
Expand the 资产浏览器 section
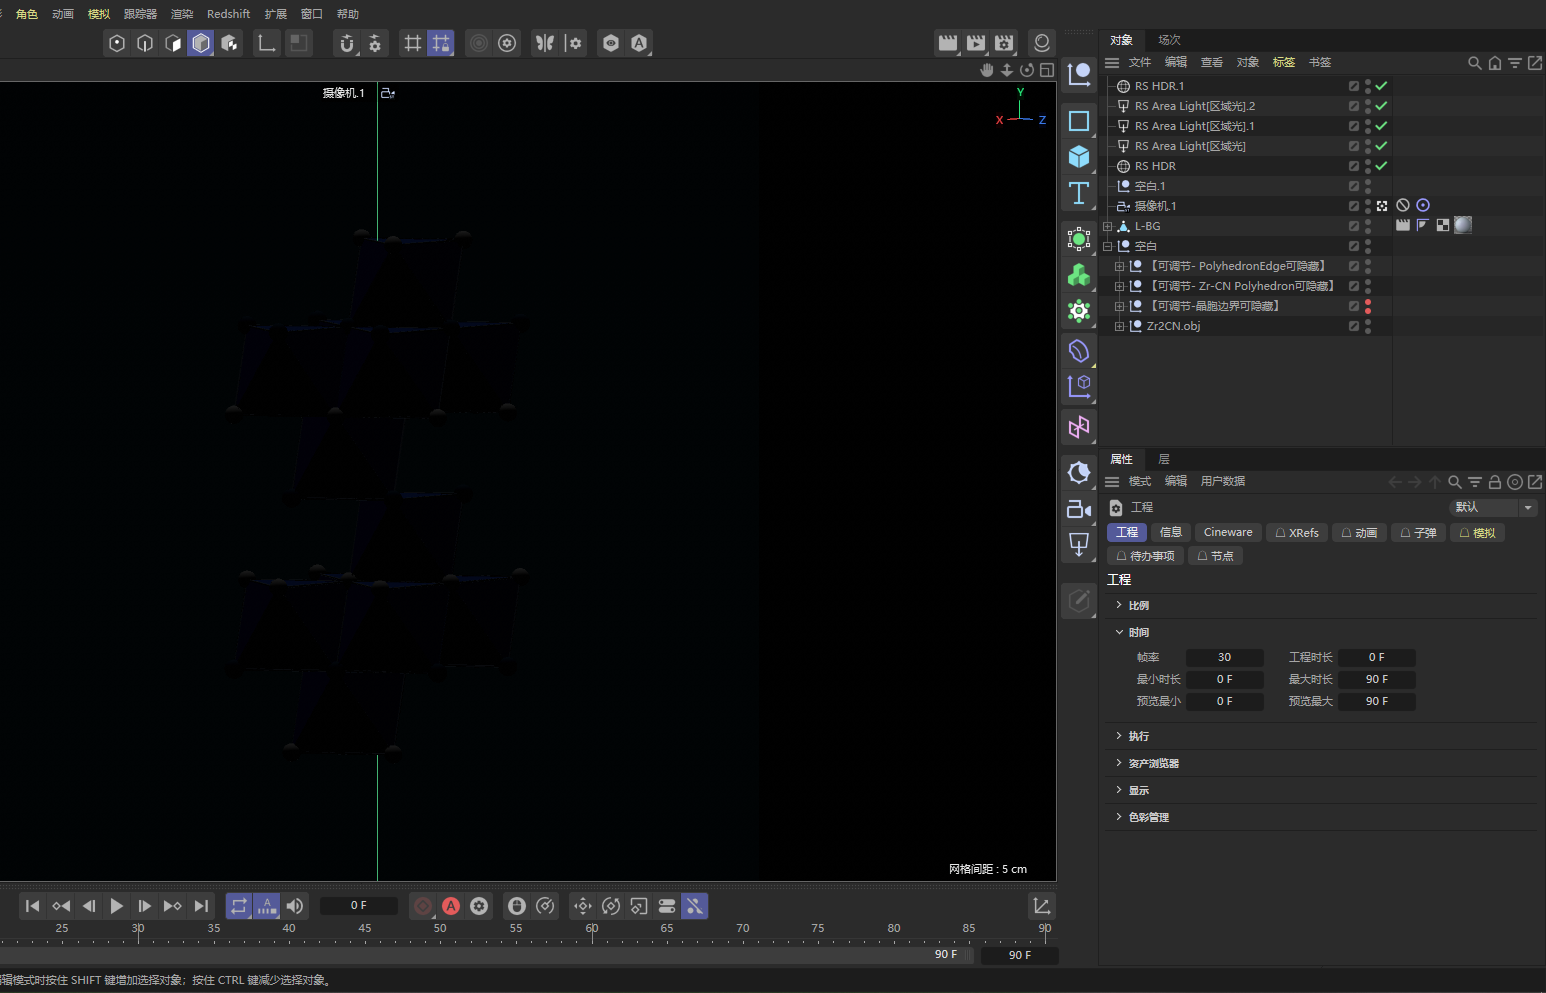click(x=1119, y=763)
